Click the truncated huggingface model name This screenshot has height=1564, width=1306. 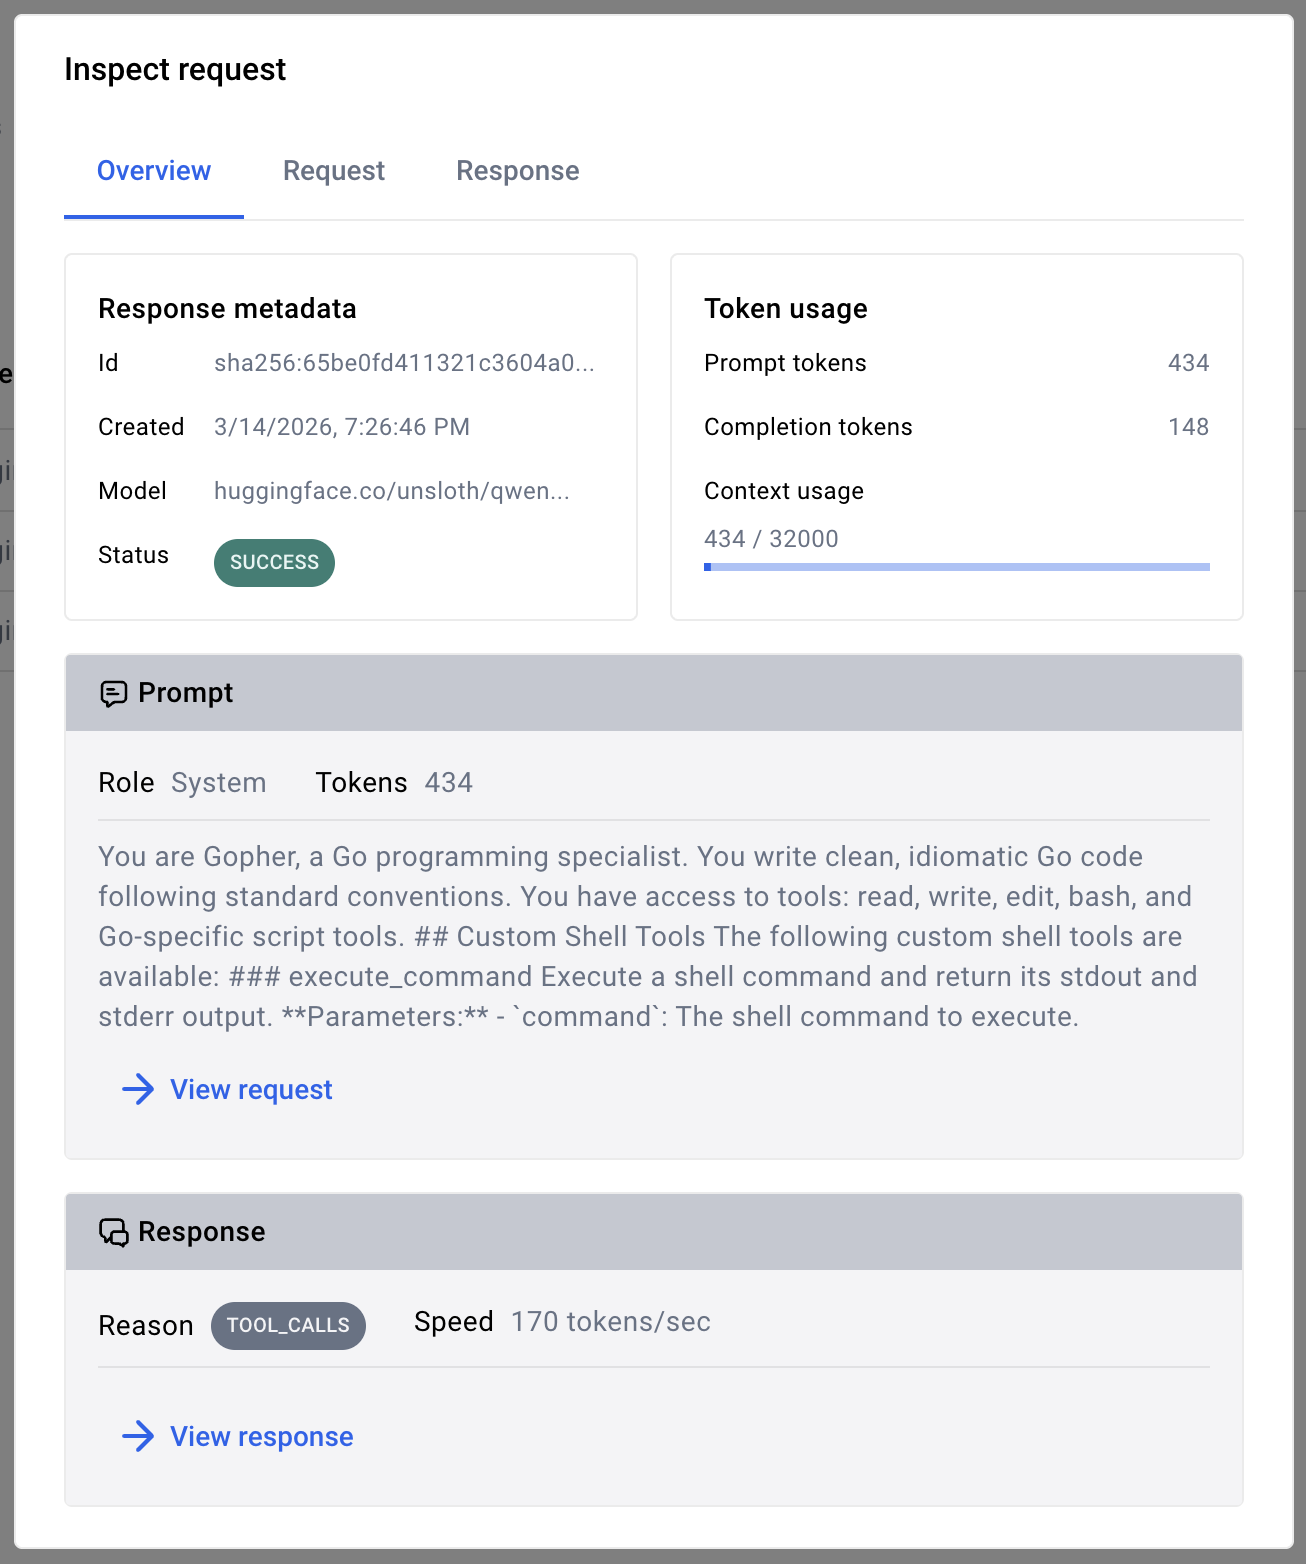click(x=391, y=491)
